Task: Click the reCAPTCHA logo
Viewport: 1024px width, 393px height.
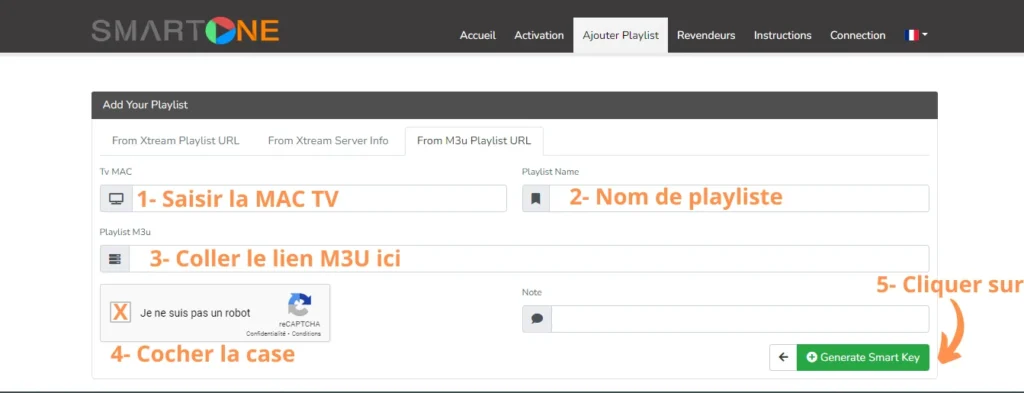Action: pyautogui.click(x=300, y=306)
